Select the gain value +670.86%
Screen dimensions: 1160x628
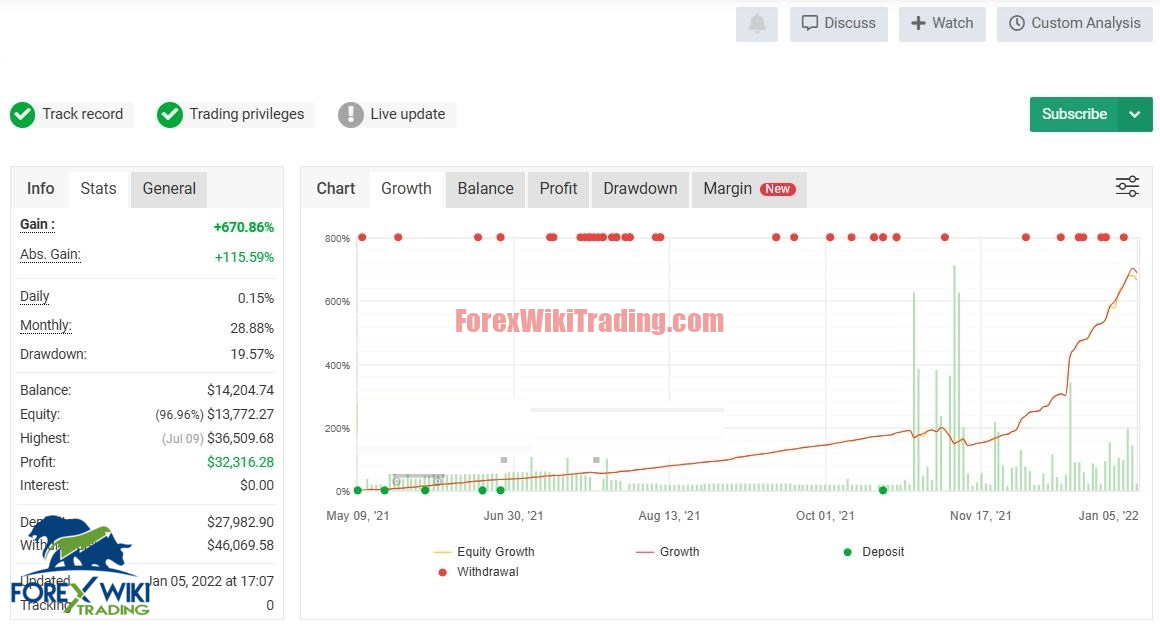[243, 227]
